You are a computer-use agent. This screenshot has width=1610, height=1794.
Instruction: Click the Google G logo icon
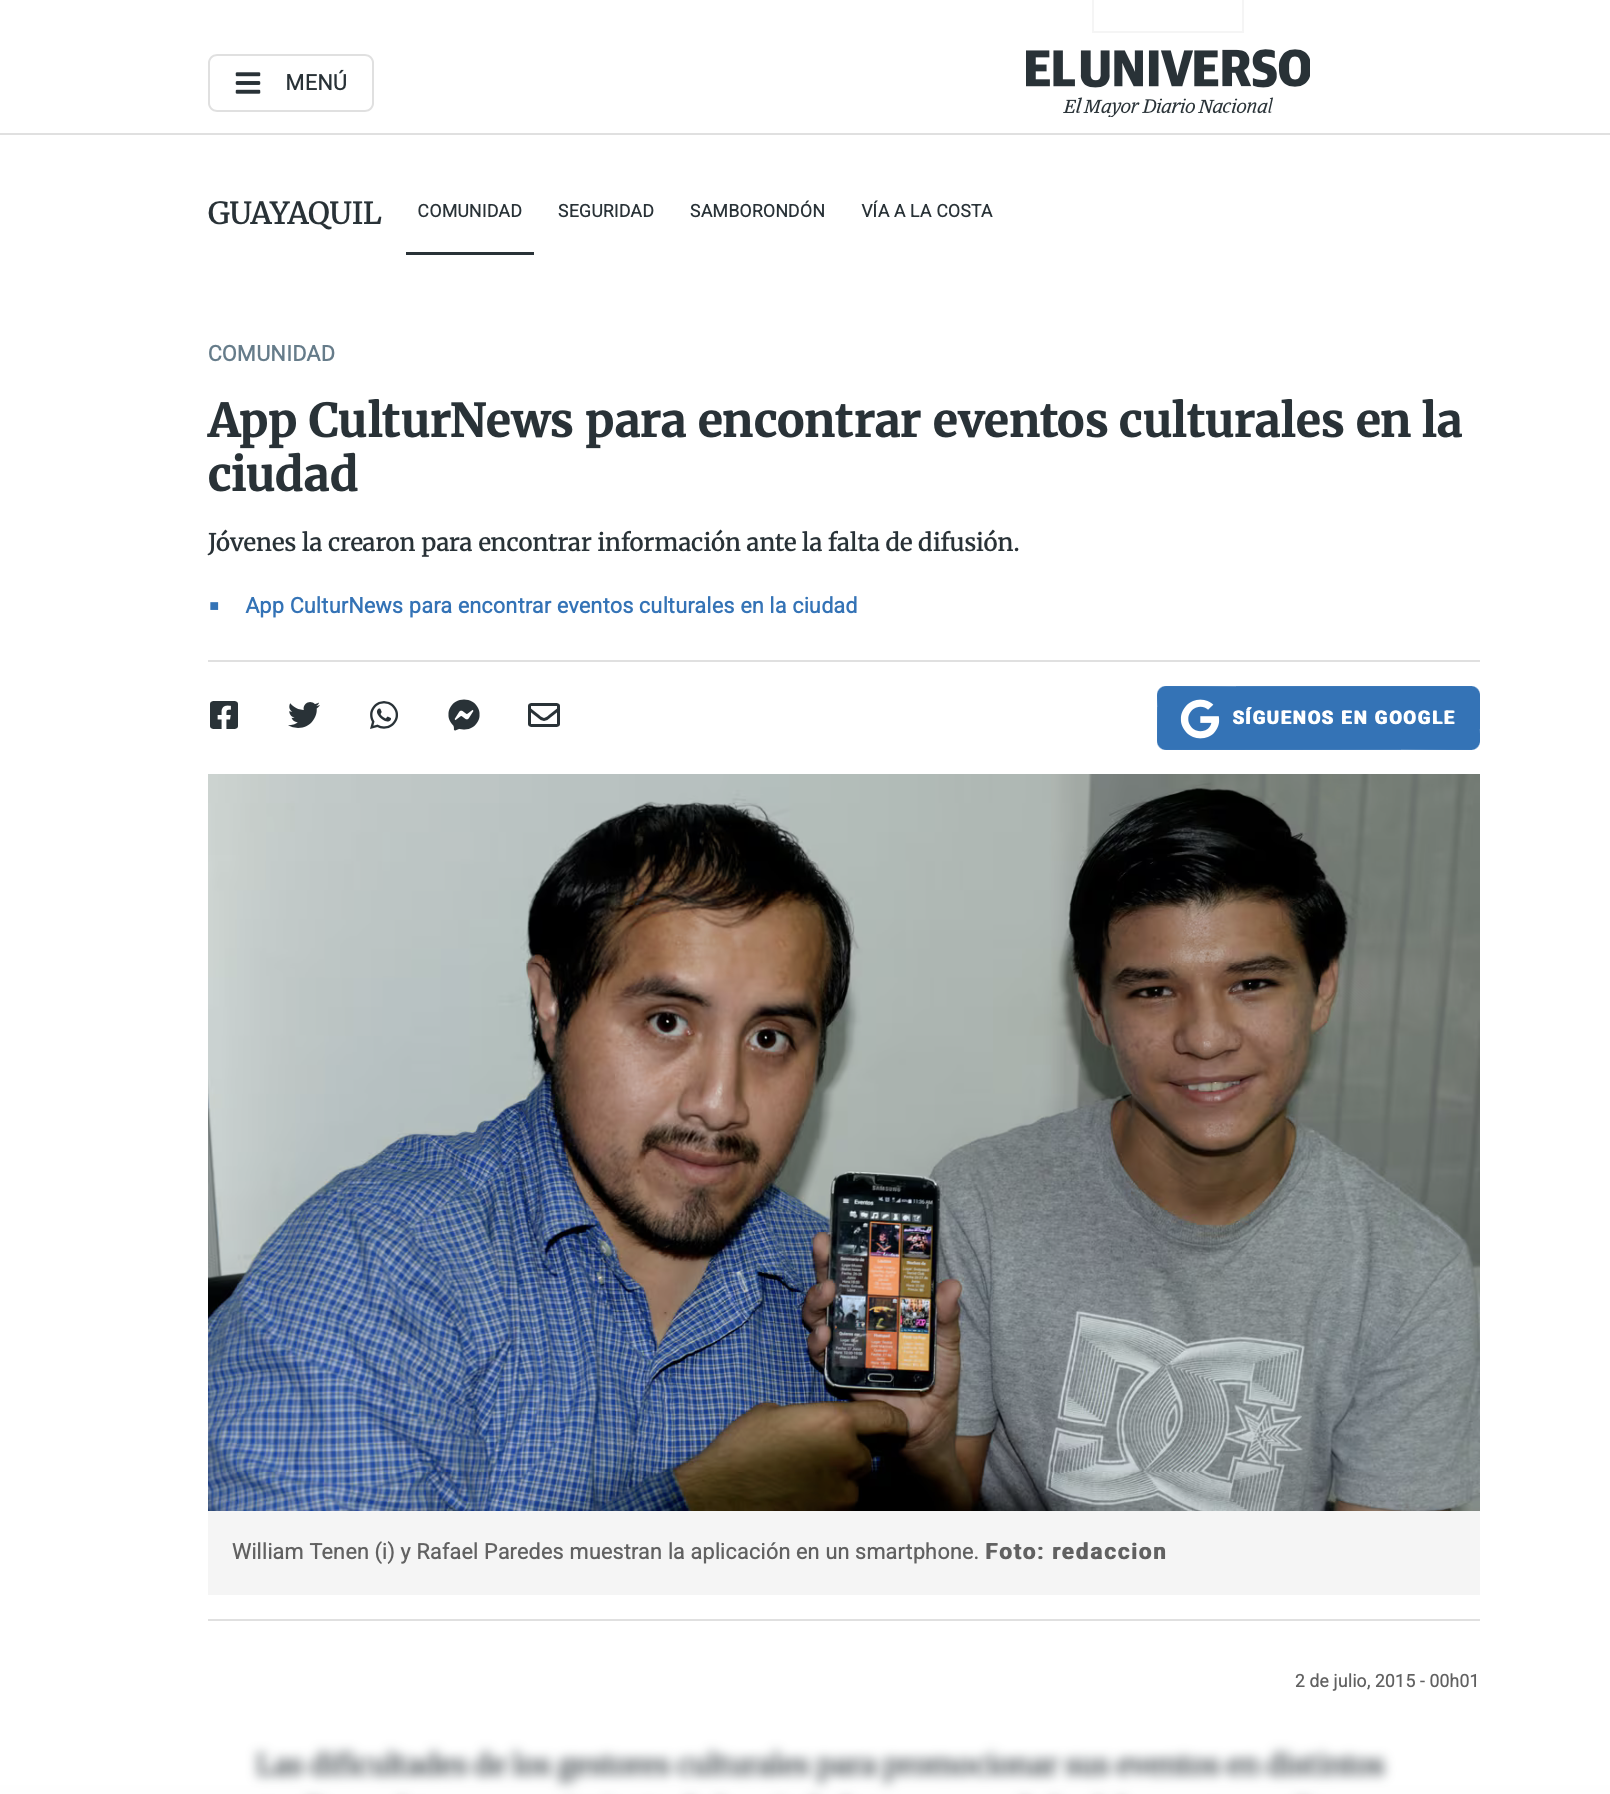coord(1200,718)
